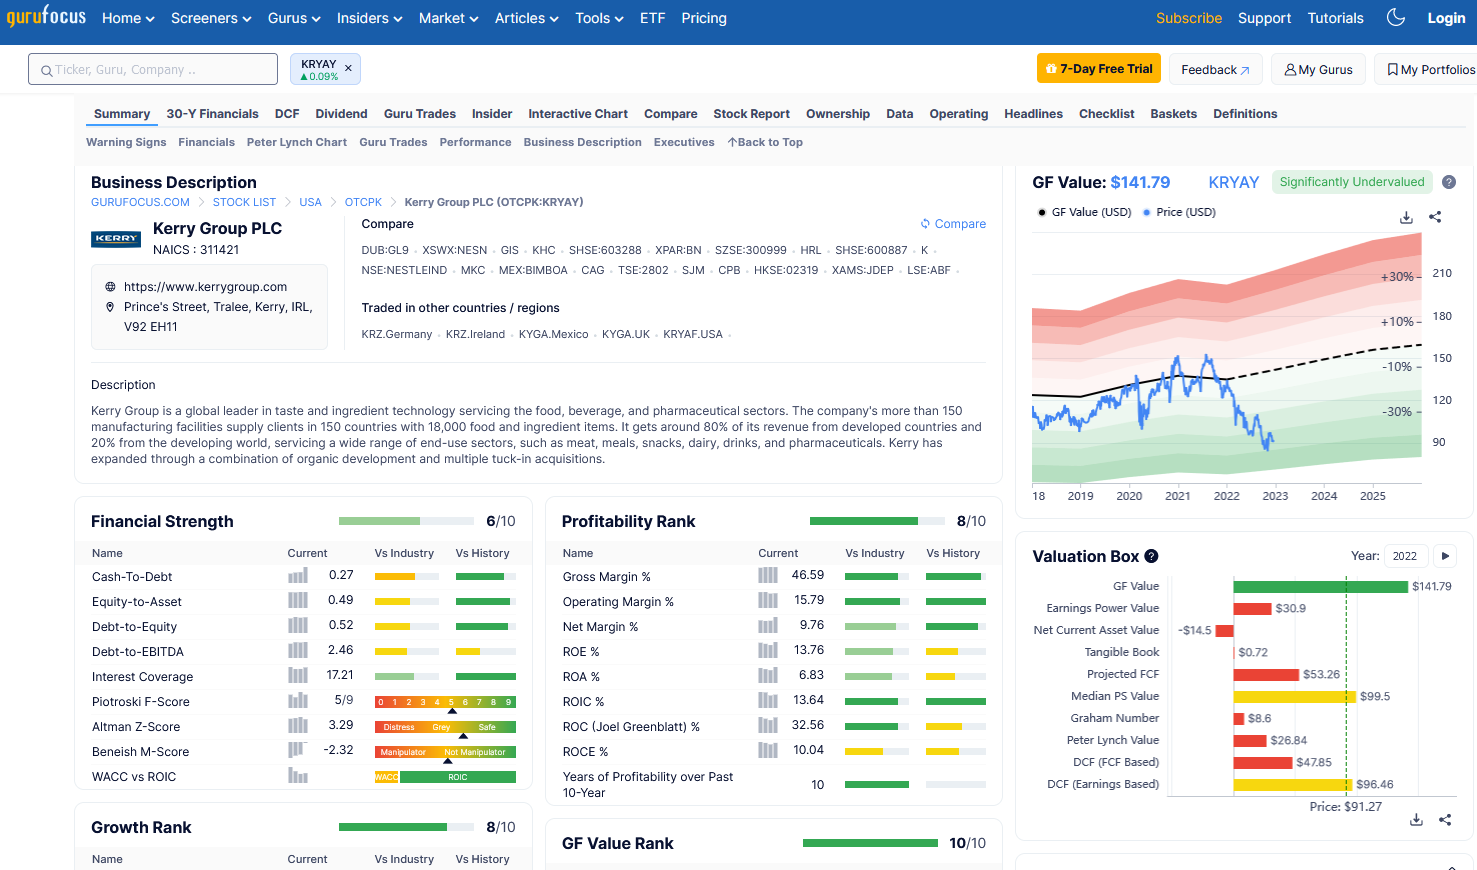
Task: Open Operating Margin % mini trend chart icon
Action: pyautogui.click(x=768, y=601)
